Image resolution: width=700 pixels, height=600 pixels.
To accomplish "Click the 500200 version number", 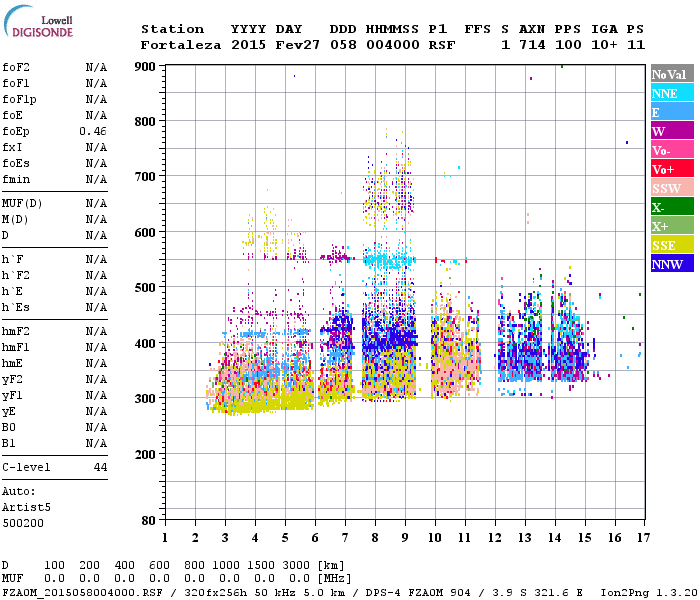I will click(23, 523).
